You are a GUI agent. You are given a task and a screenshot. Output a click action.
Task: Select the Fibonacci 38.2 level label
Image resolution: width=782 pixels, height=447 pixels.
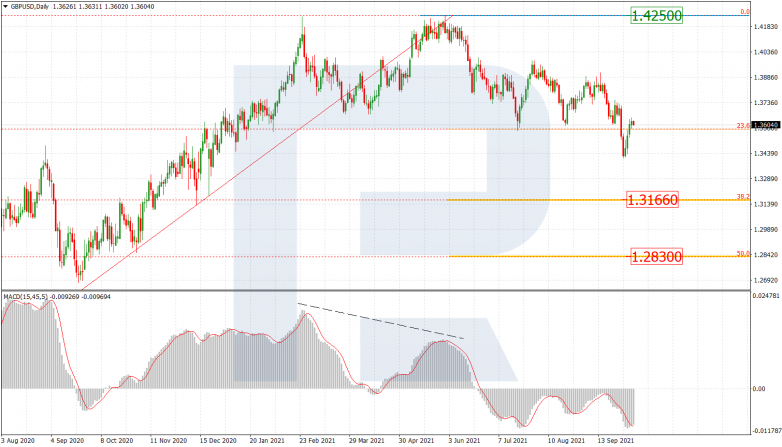pos(743,197)
